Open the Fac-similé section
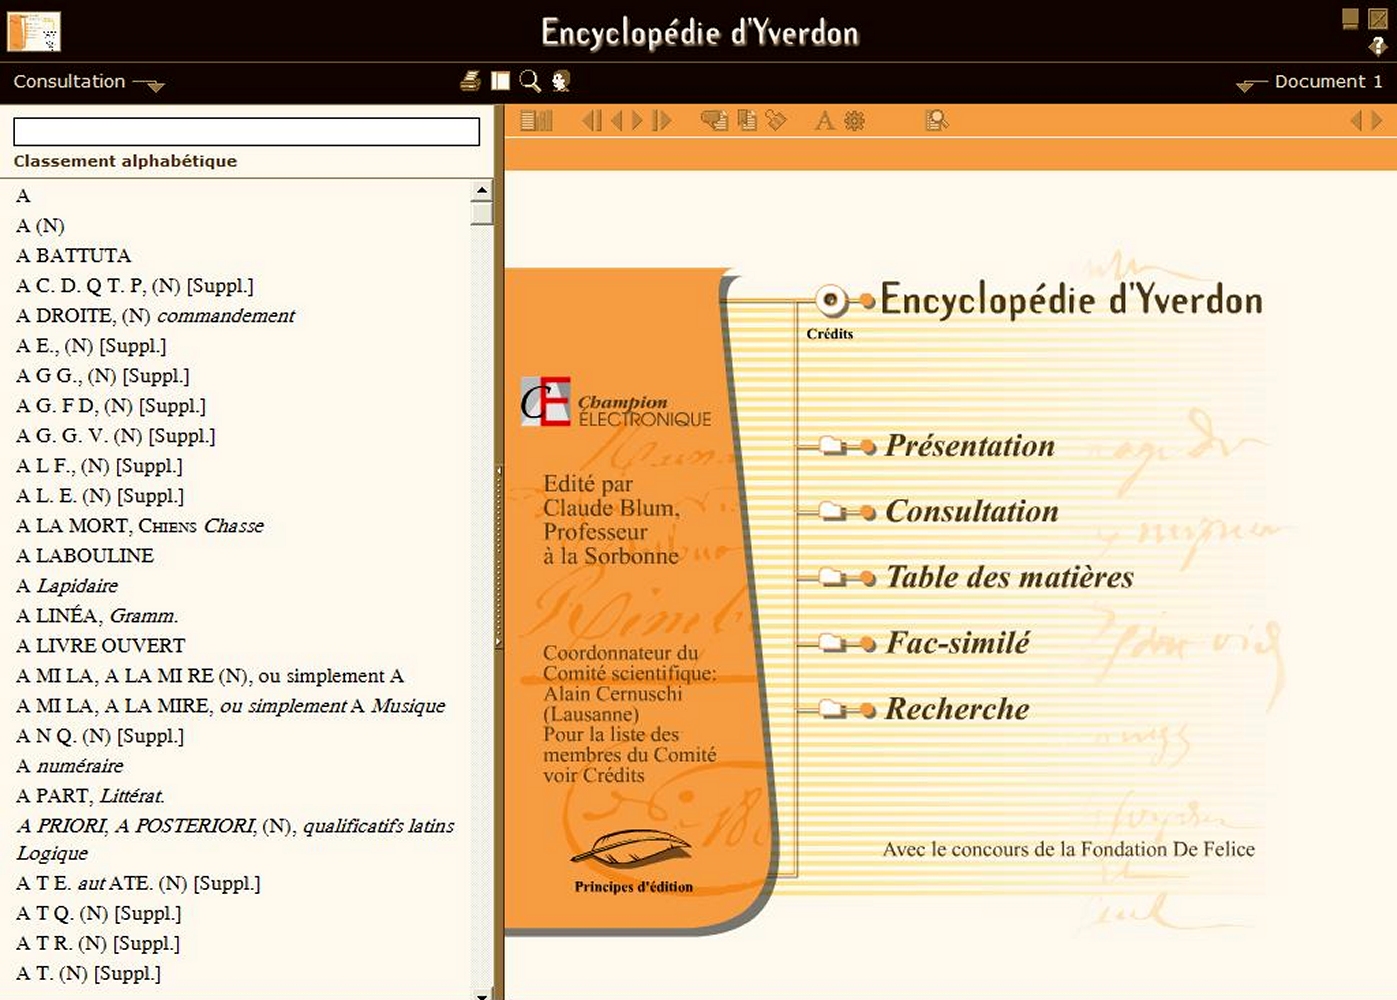The image size is (1397, 1000). tap(957, 643)
